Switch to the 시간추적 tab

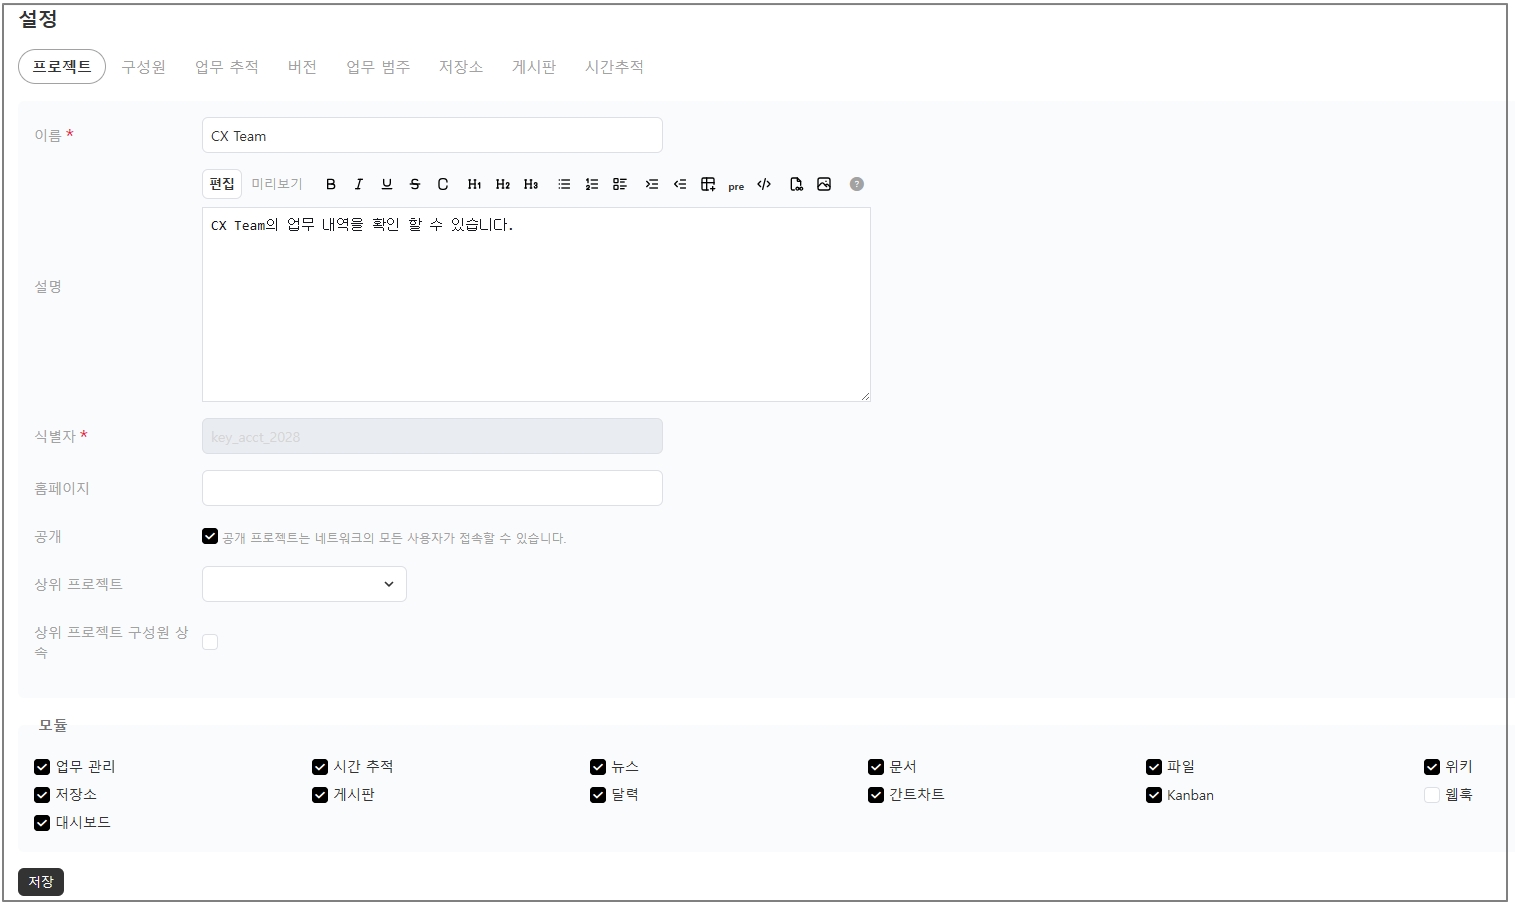tap(614, 67)
